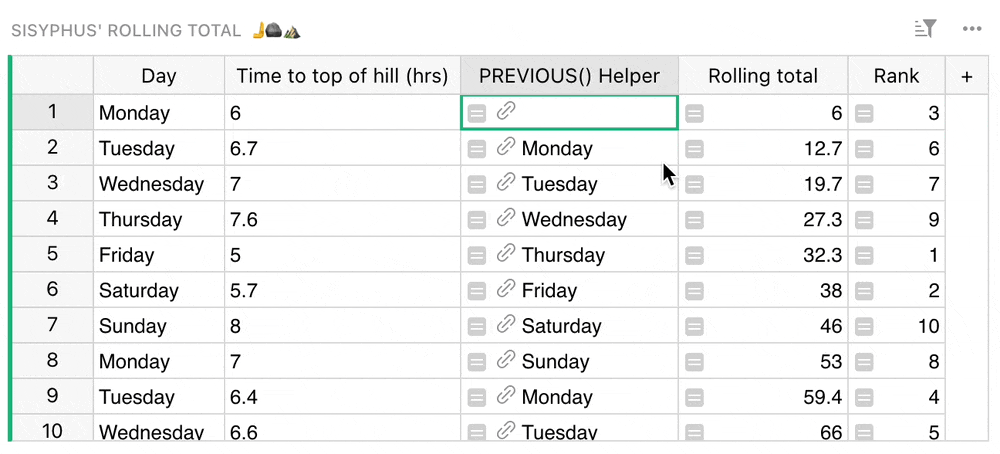1000x454 pixels.
Task: Click the Sisyphus' Rolling Total section title
Action: coord(126,31)
